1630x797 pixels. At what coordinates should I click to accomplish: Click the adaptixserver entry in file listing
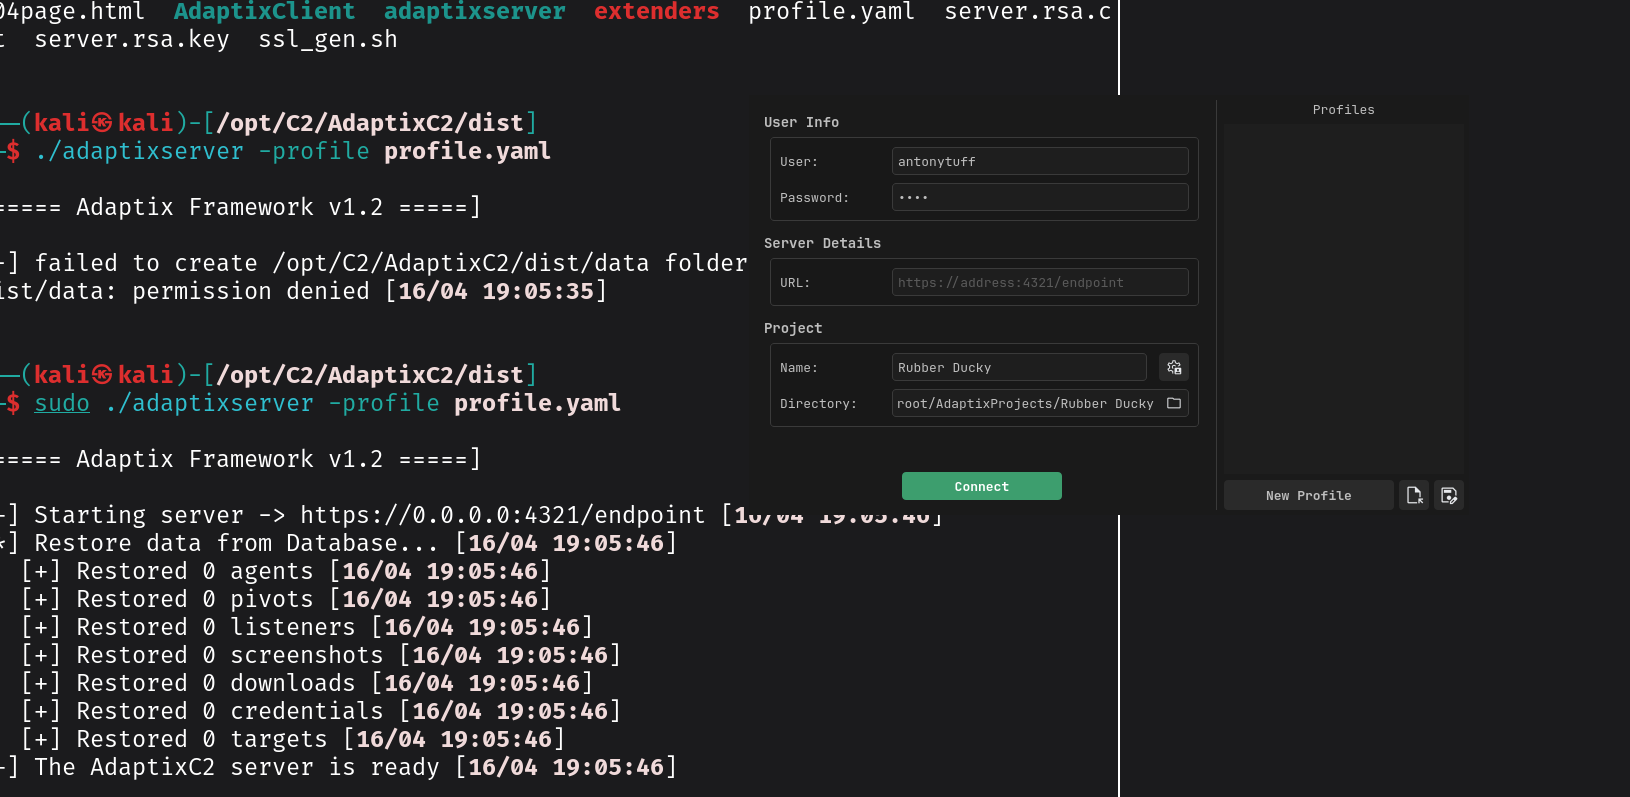click(x=474, y=12)
